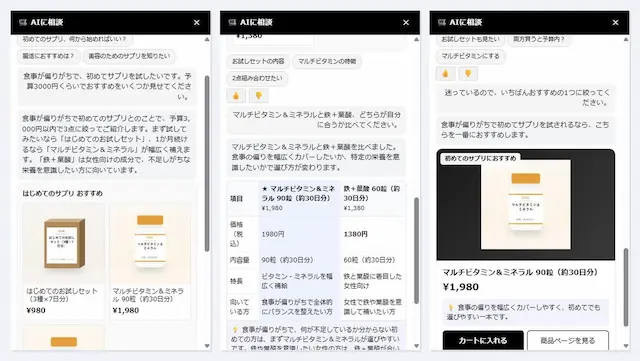Click scroll up arrow in middle panel
The image size is (640, 361).
(416, 40)
